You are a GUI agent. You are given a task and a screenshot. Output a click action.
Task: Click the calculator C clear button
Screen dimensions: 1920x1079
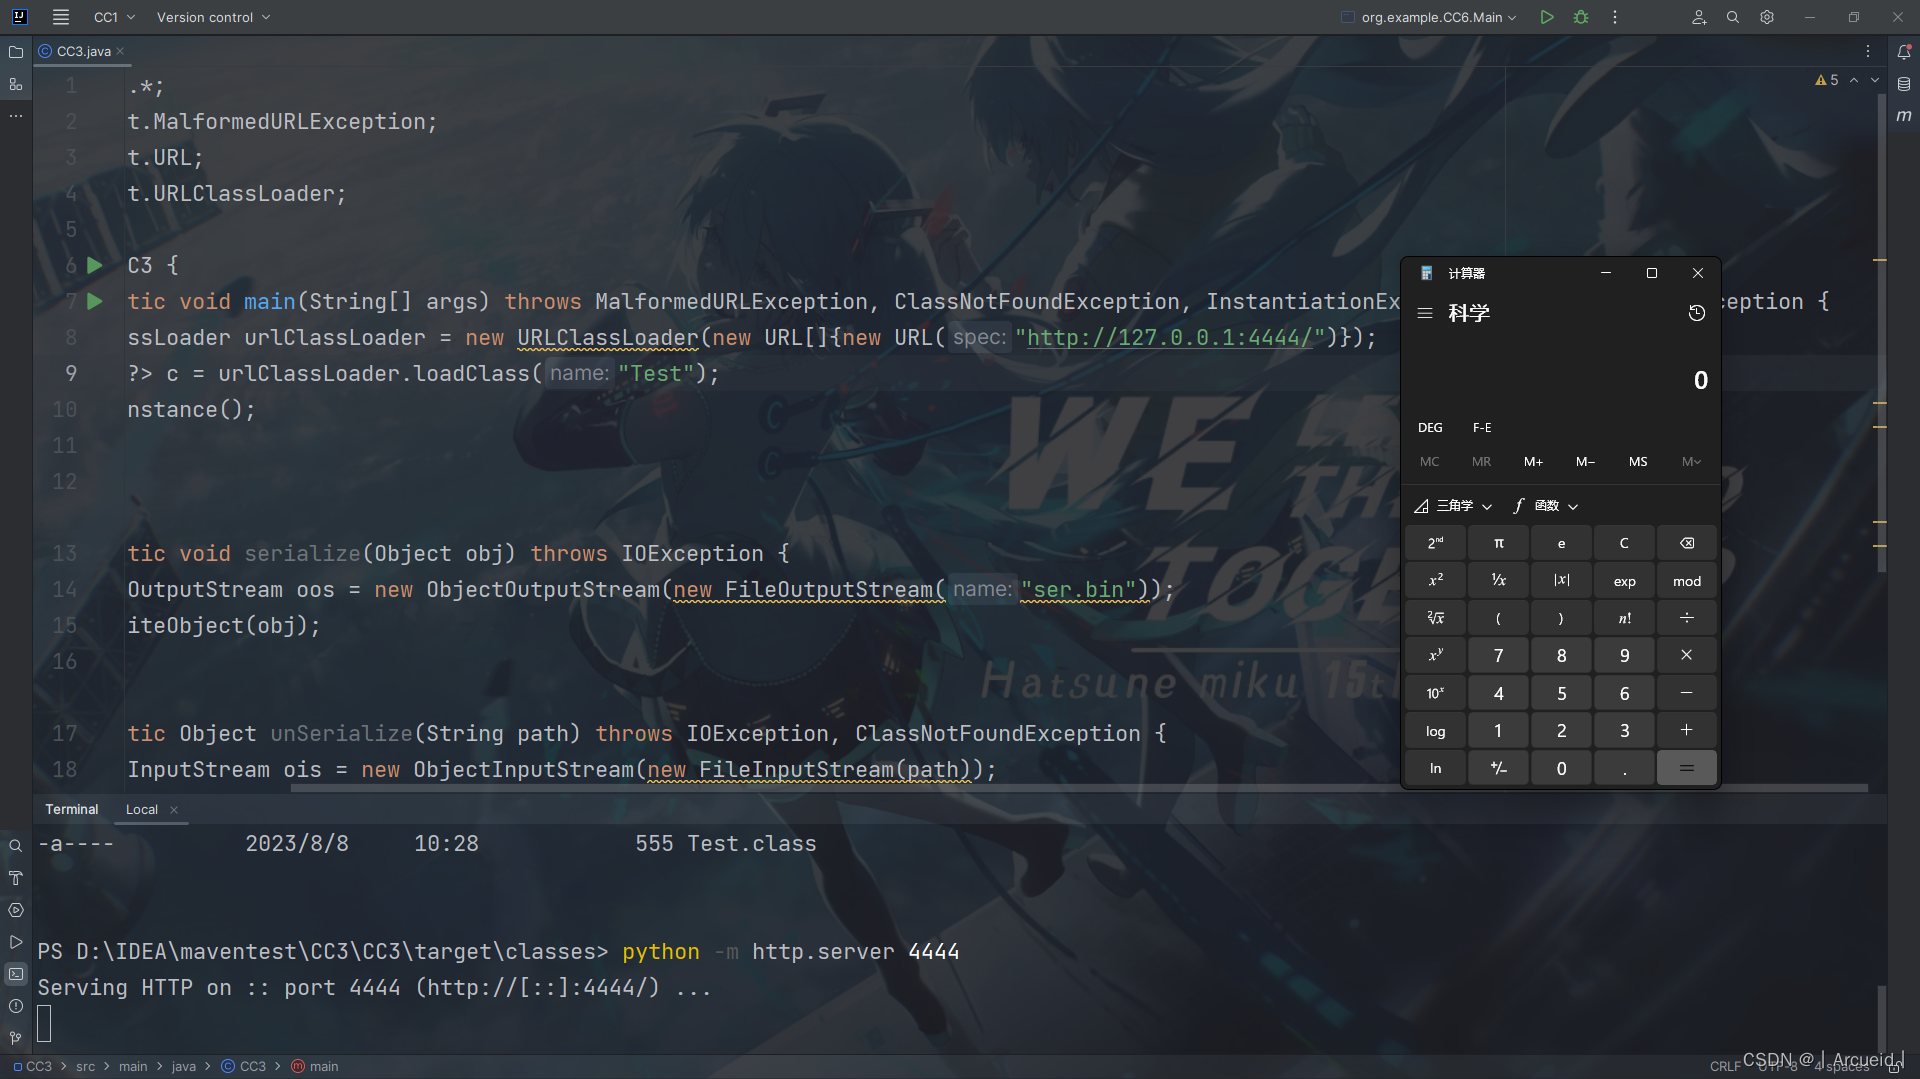point(1624,543)
